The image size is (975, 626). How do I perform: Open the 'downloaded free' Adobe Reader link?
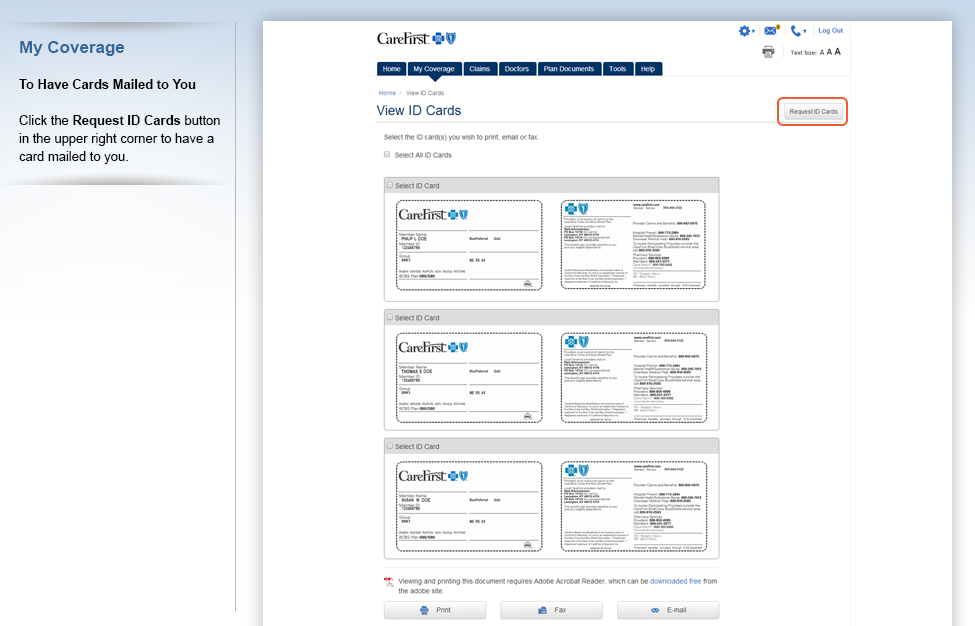coord(675,581)
